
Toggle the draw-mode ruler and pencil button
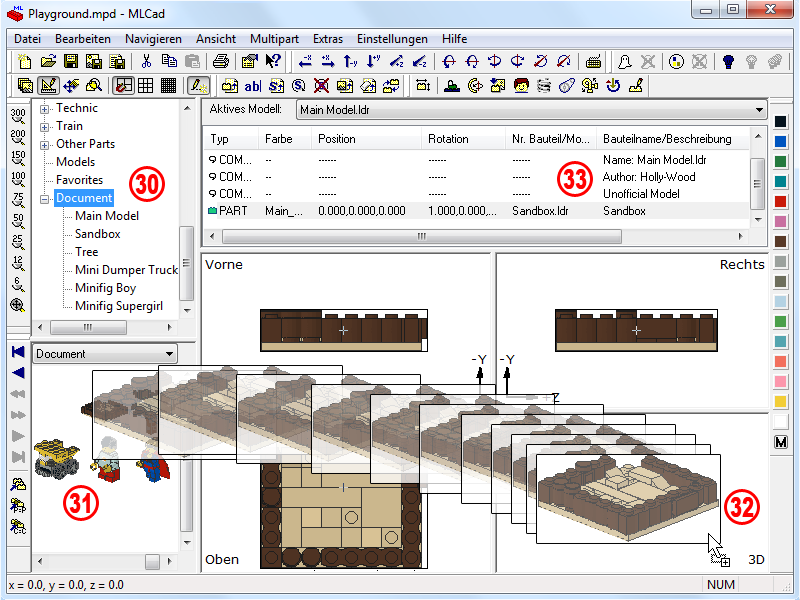click(48, 86)
